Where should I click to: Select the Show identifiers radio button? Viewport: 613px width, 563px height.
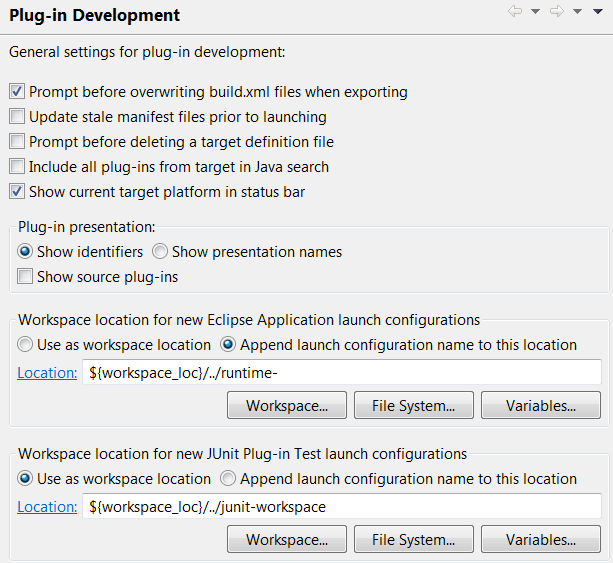coord(25,252)
